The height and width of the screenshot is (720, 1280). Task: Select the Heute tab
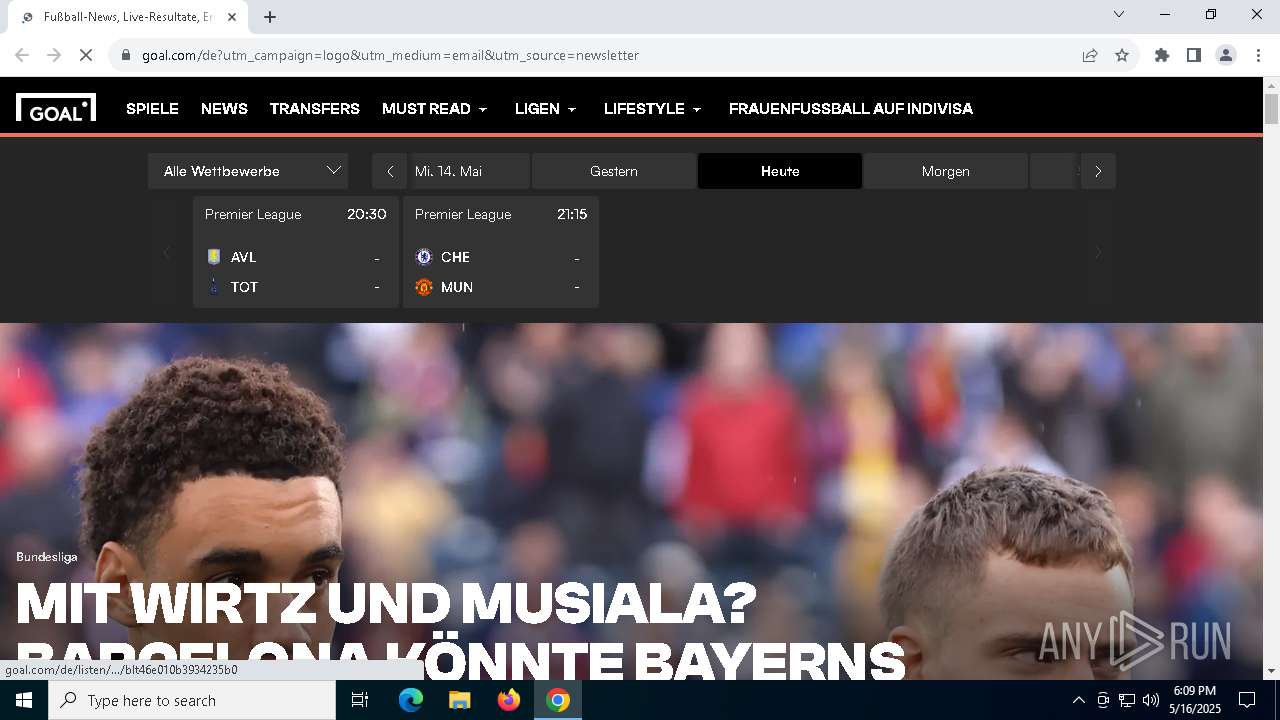(780, 171)
